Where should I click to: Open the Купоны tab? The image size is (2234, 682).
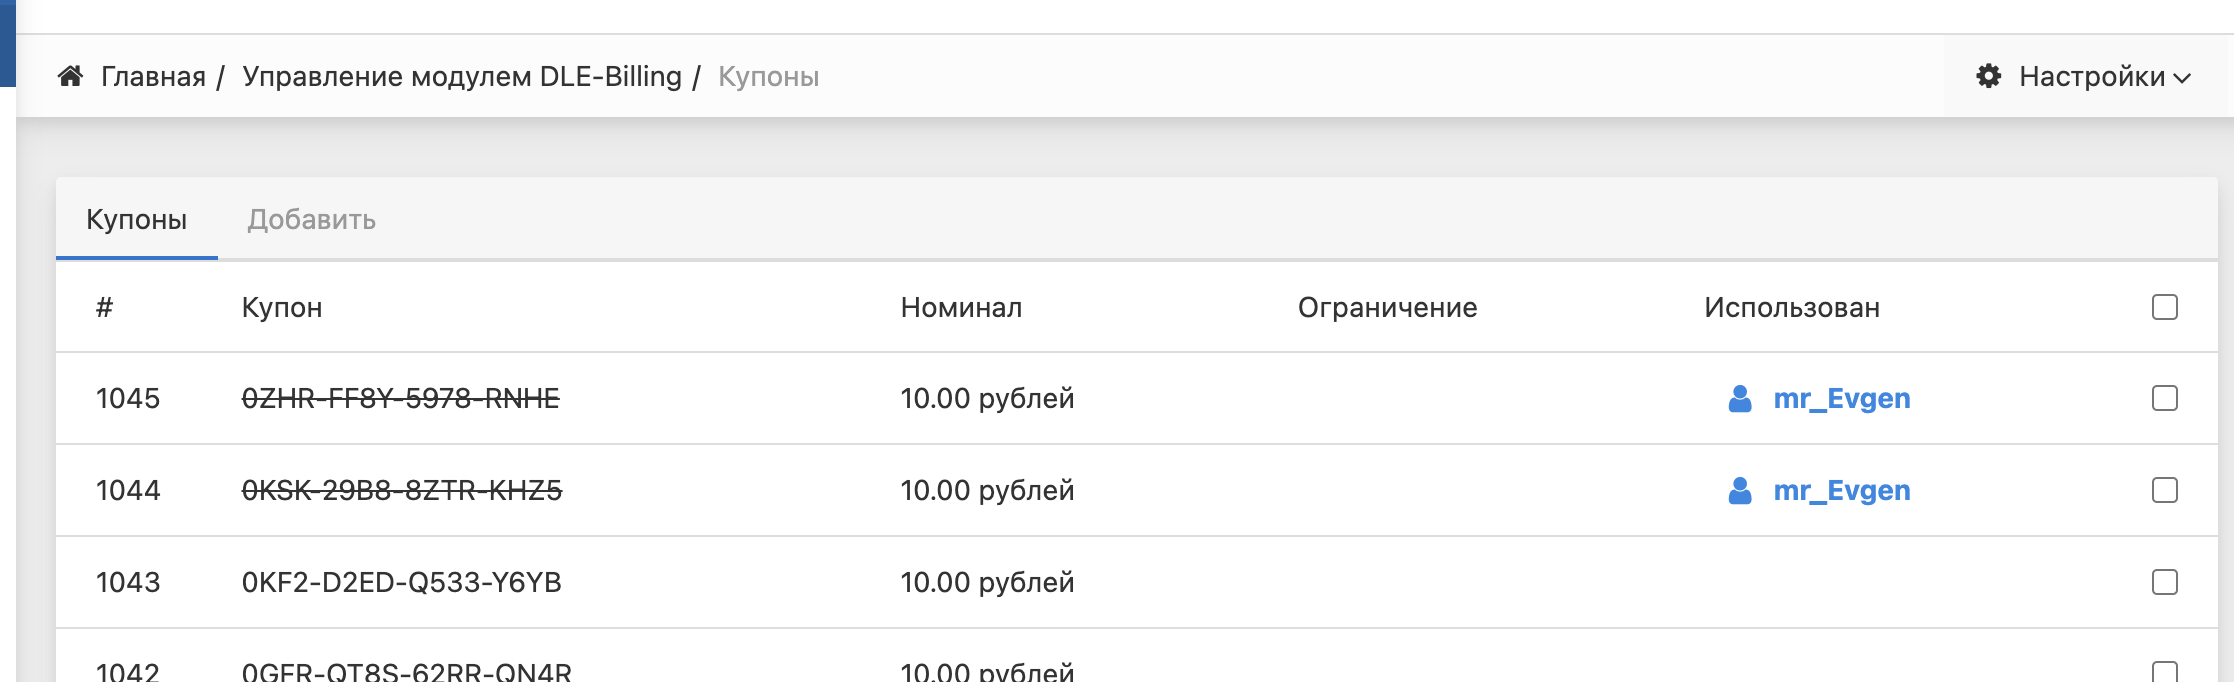pos(137,220)
